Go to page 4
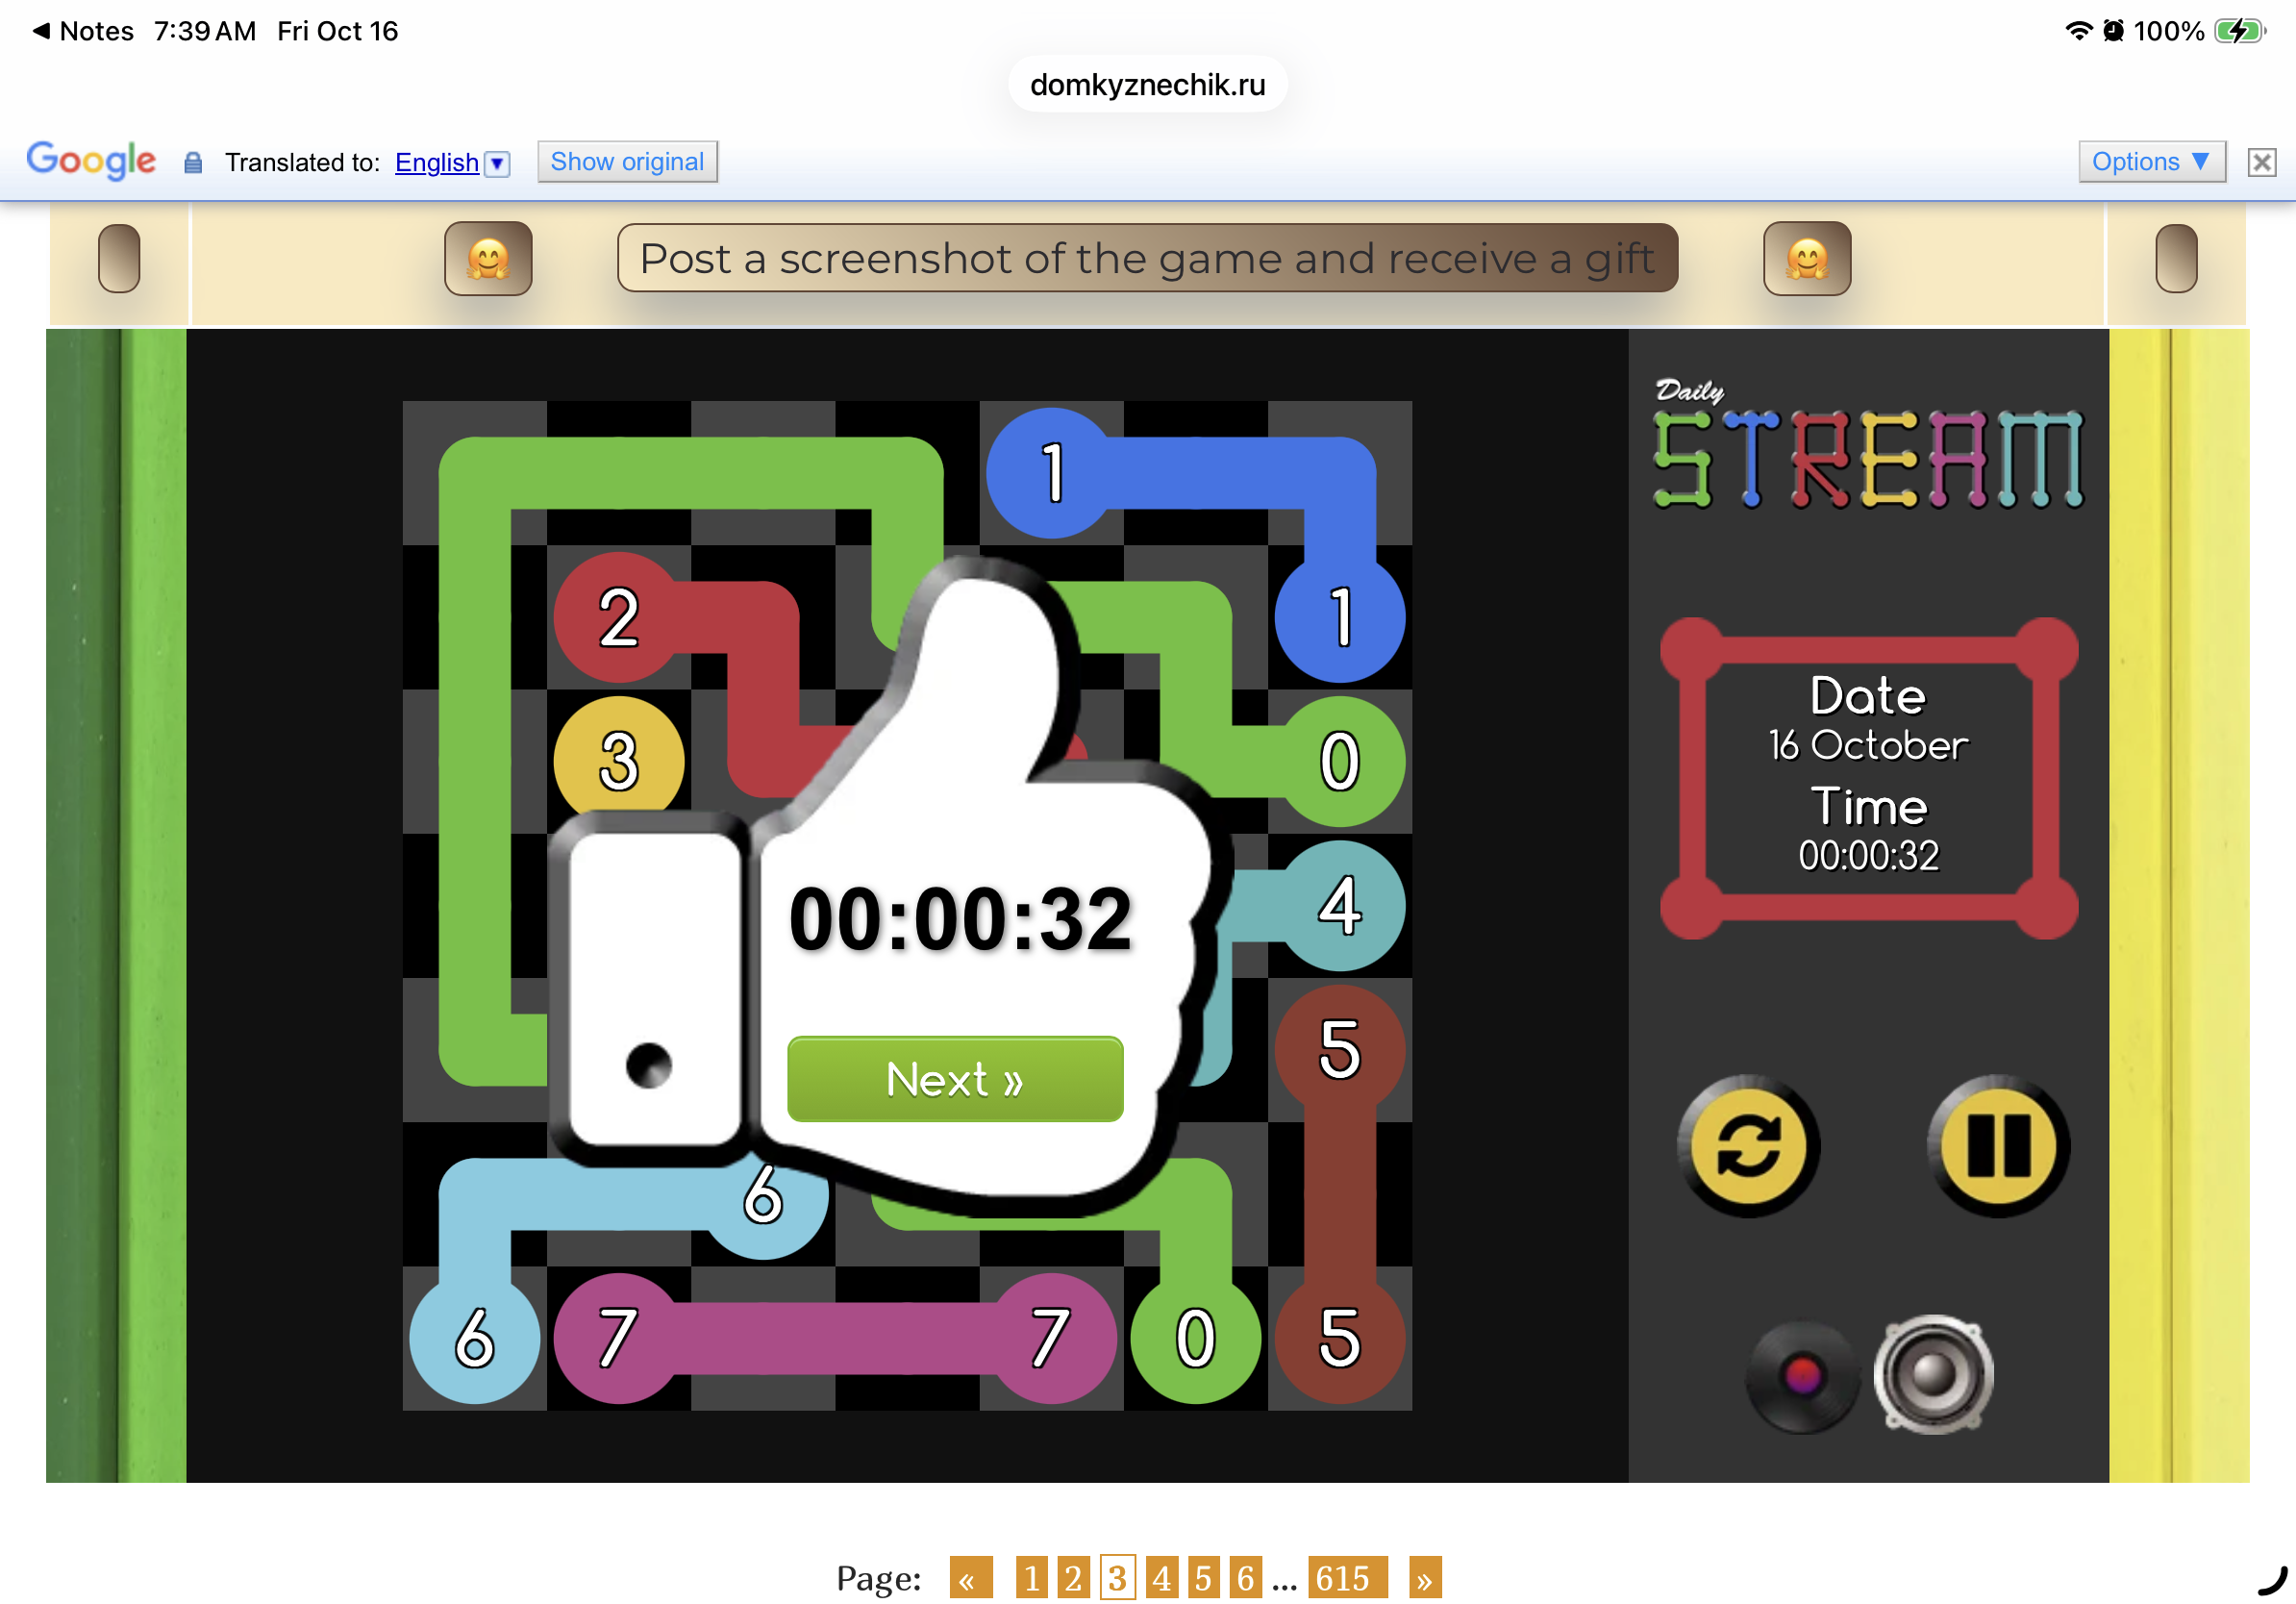 1161,1578
